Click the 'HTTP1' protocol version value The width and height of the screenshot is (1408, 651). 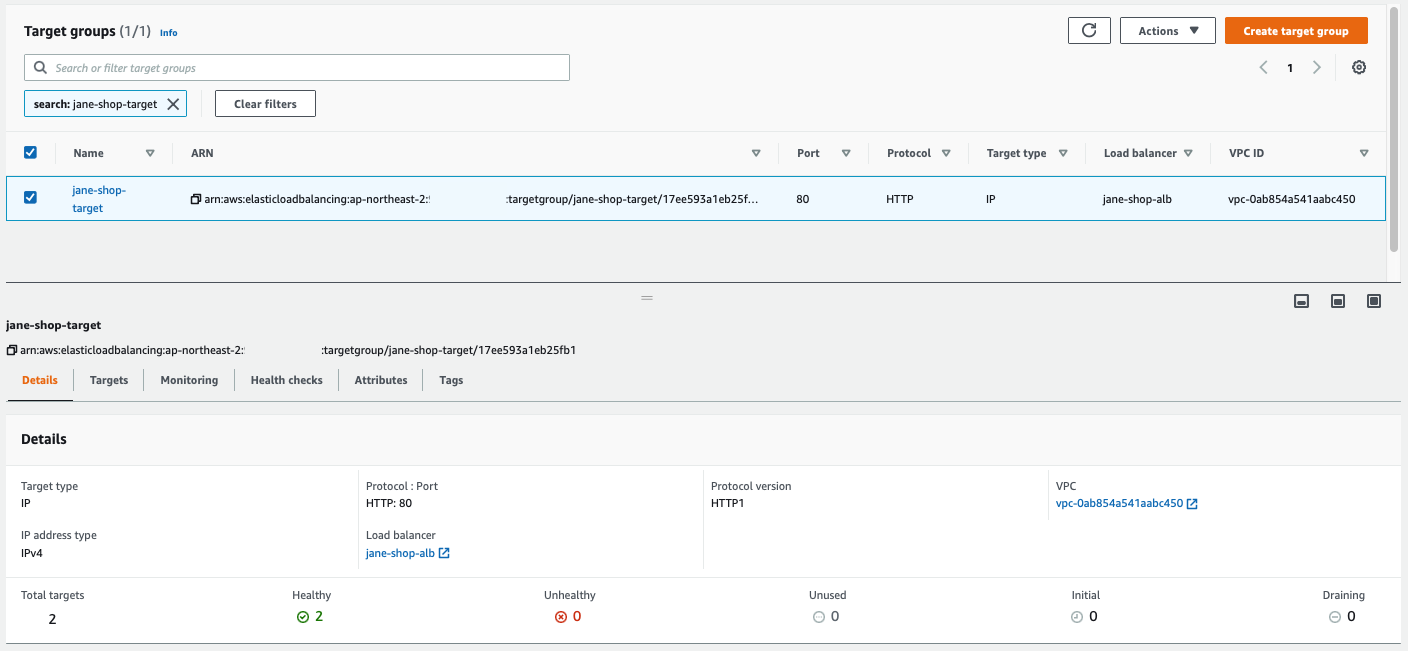click(x=728, y=503)
